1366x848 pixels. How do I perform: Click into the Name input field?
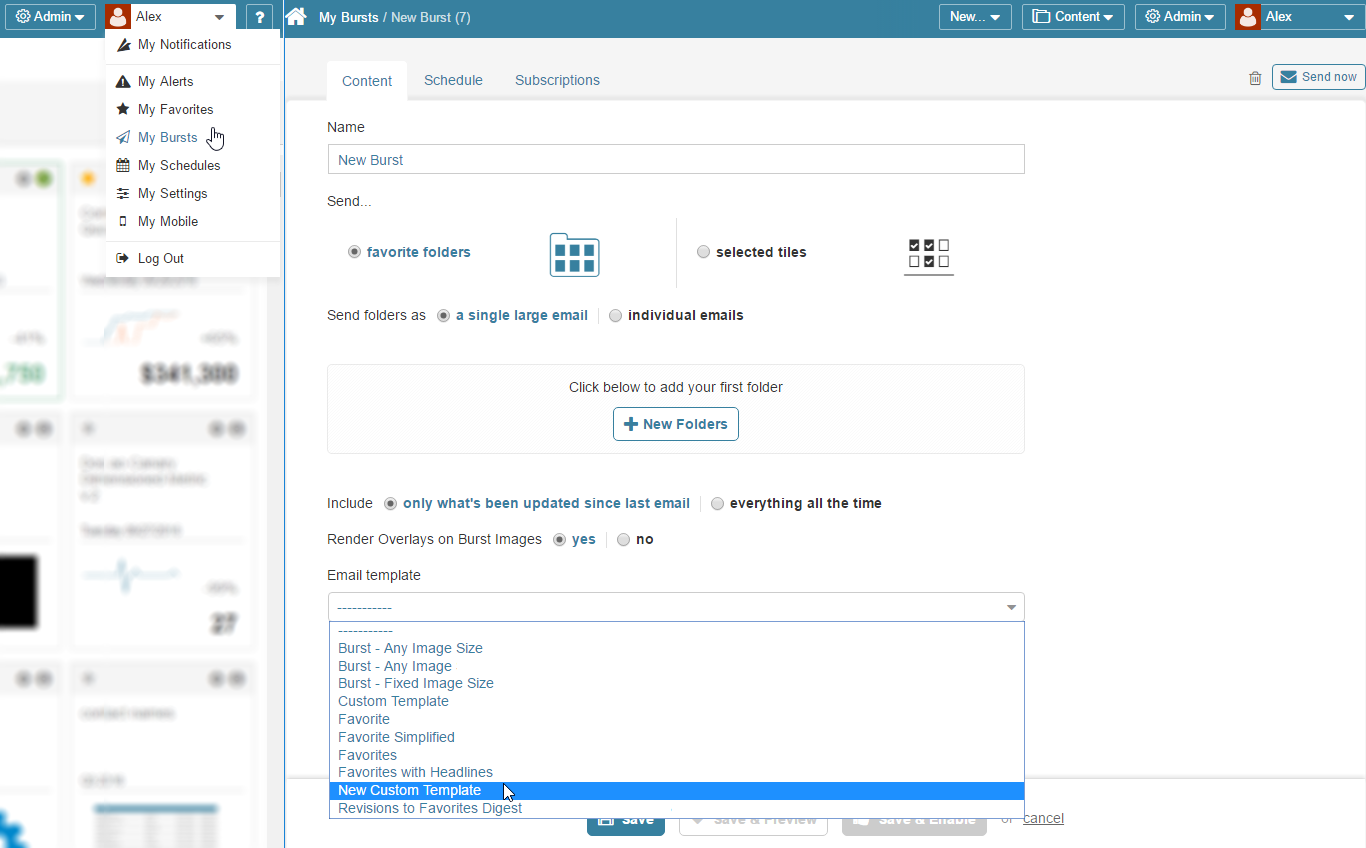pos(676,160)
